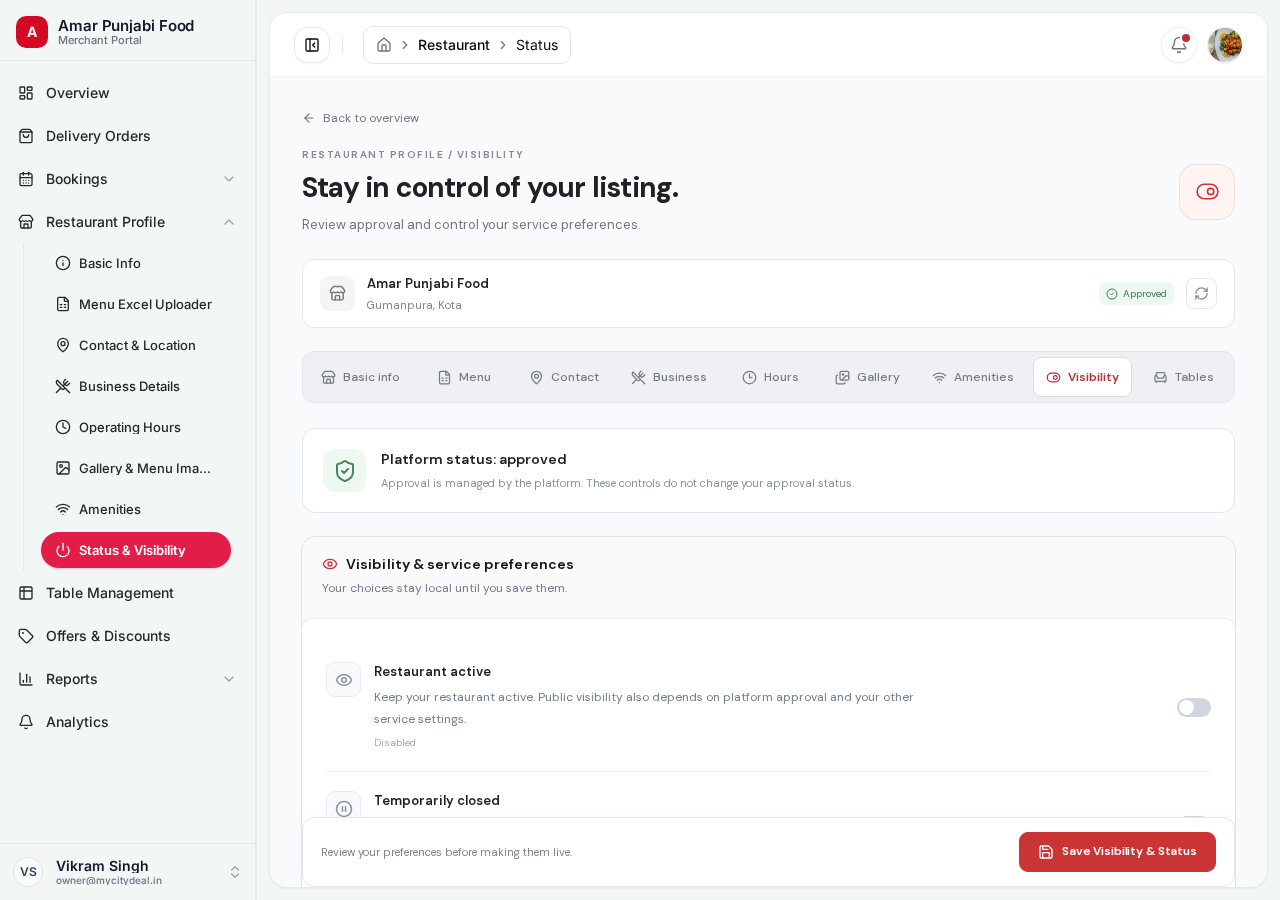1280x900 pixels.
Task: Expand the Reports sidebar section
Action: (128, 679)
